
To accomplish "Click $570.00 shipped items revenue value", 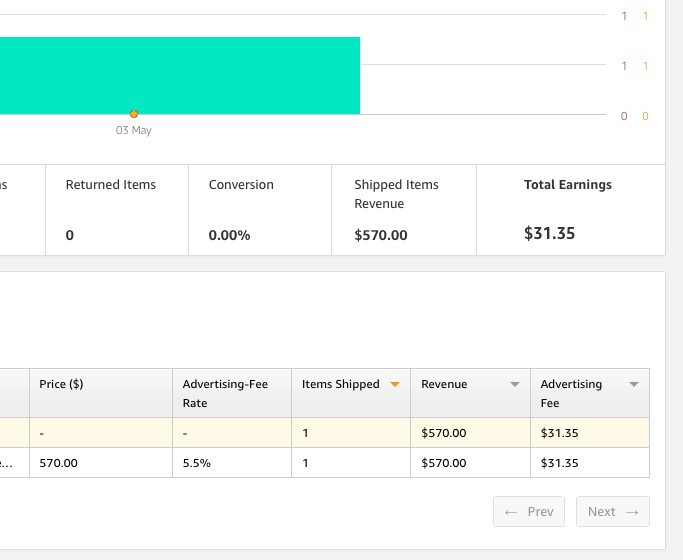I will click(x=381, y=235).
